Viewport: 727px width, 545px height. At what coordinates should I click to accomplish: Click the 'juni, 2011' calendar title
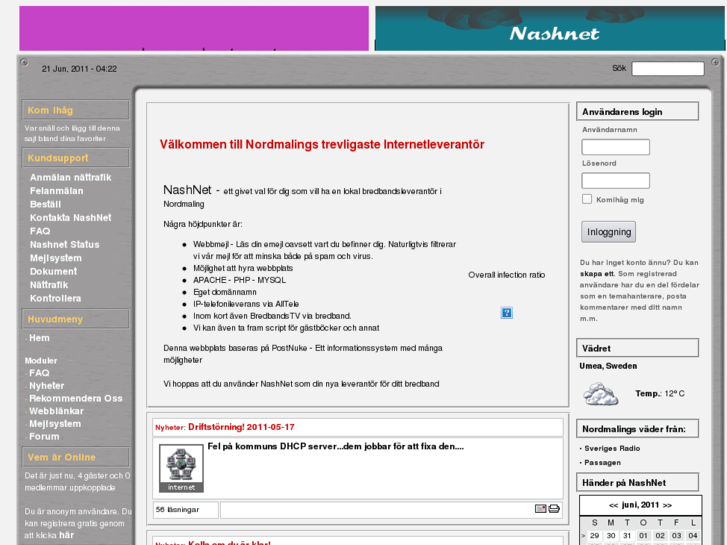click(640, 505)
